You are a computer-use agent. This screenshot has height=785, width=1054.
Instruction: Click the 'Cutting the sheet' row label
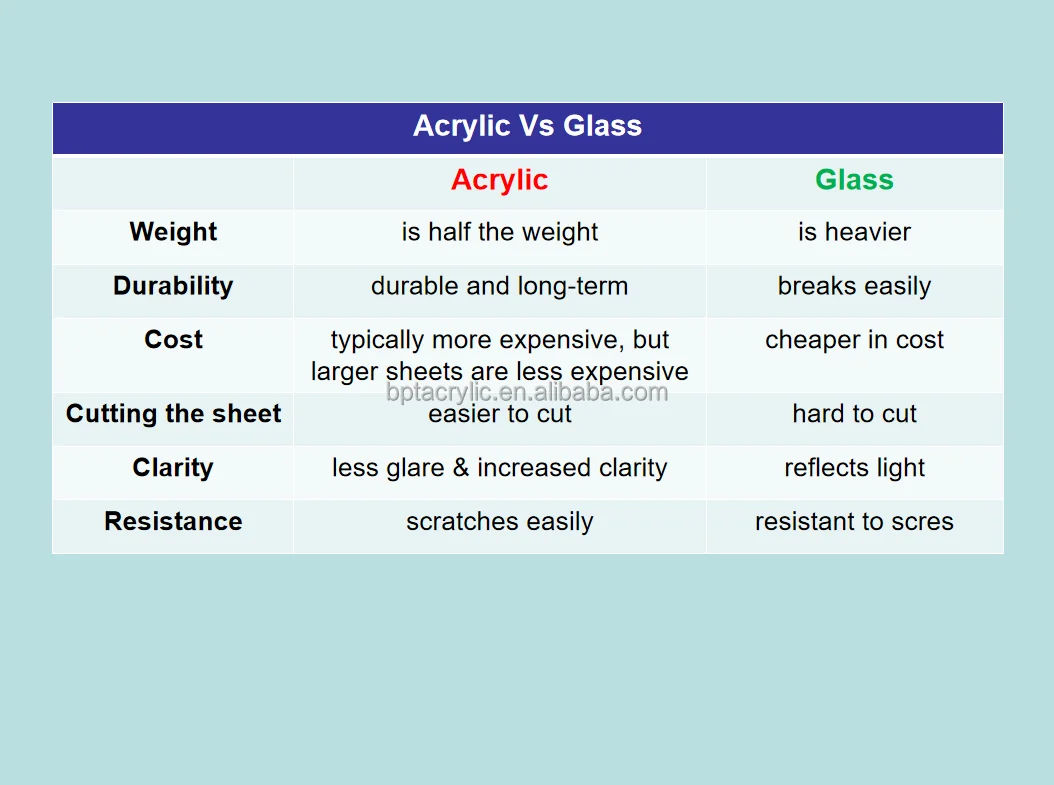(x=173, y=414)
